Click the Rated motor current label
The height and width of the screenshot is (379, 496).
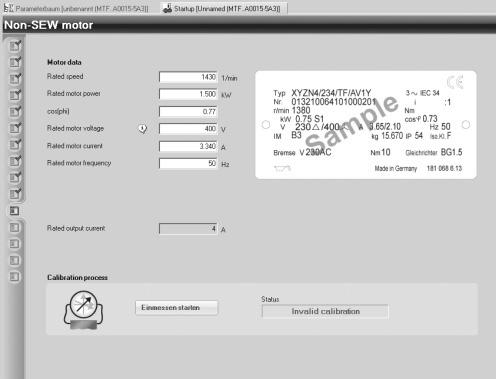coord(75,146)
